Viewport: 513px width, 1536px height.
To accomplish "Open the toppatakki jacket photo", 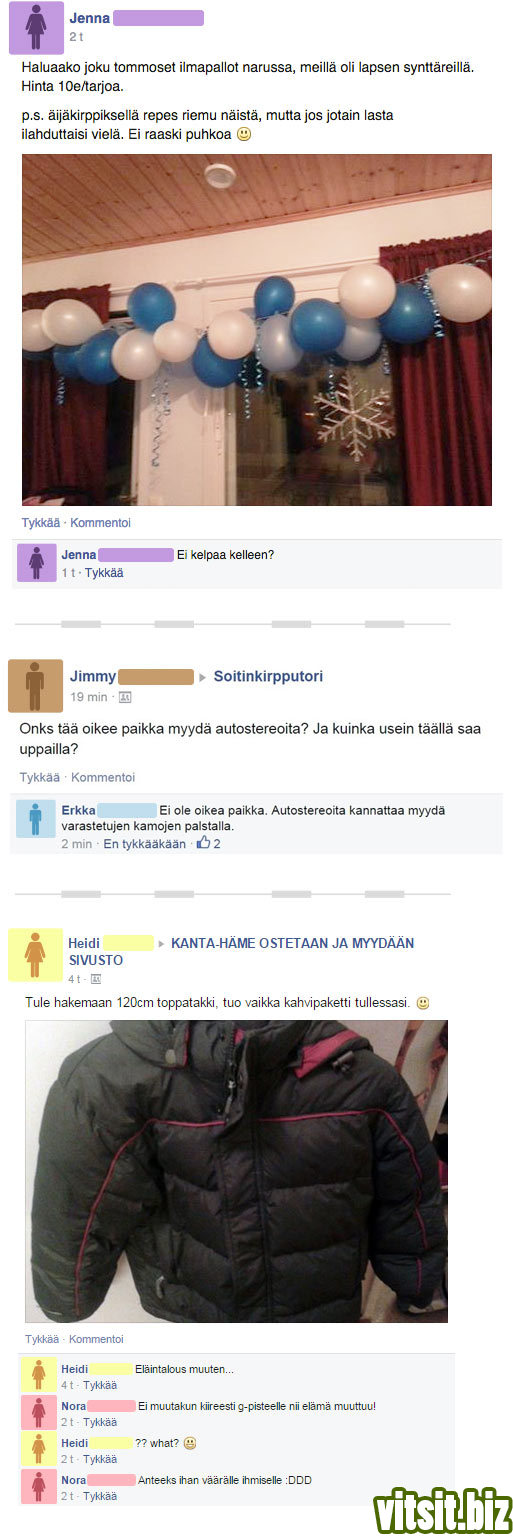I will point(237,1171).
